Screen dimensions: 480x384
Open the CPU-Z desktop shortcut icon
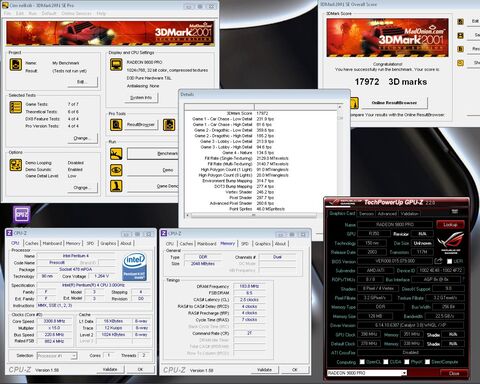click(x=22, y=215)
